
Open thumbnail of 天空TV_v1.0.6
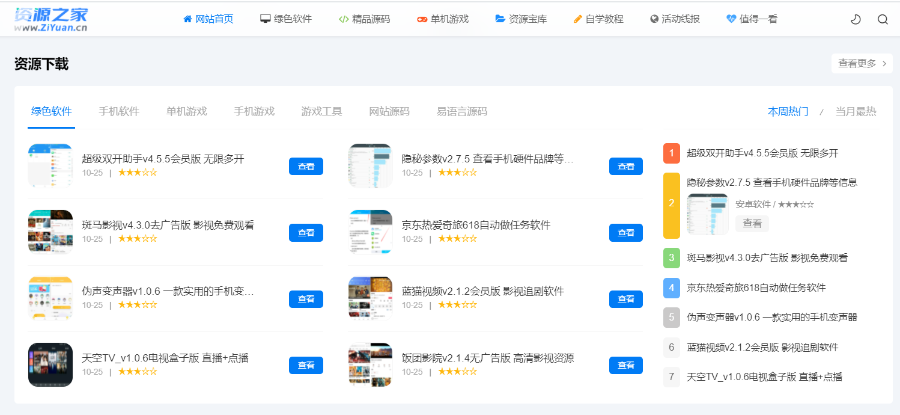point(51,365)
